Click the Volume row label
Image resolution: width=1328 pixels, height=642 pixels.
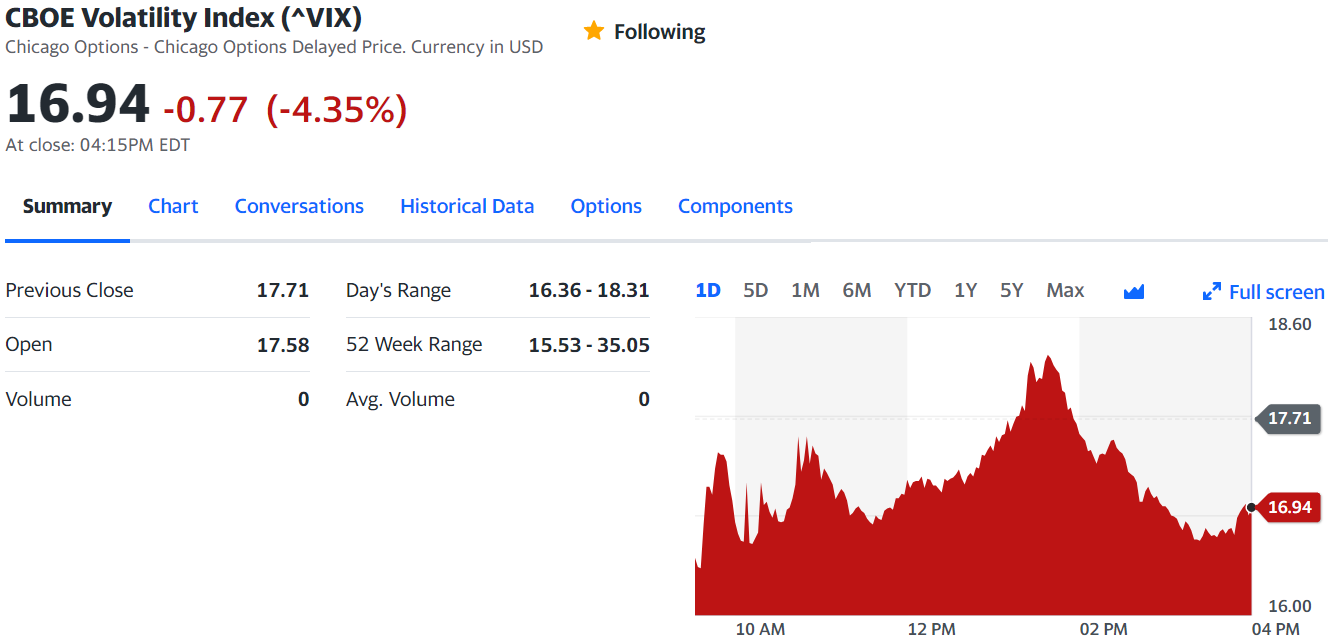(x=39, y=399)
